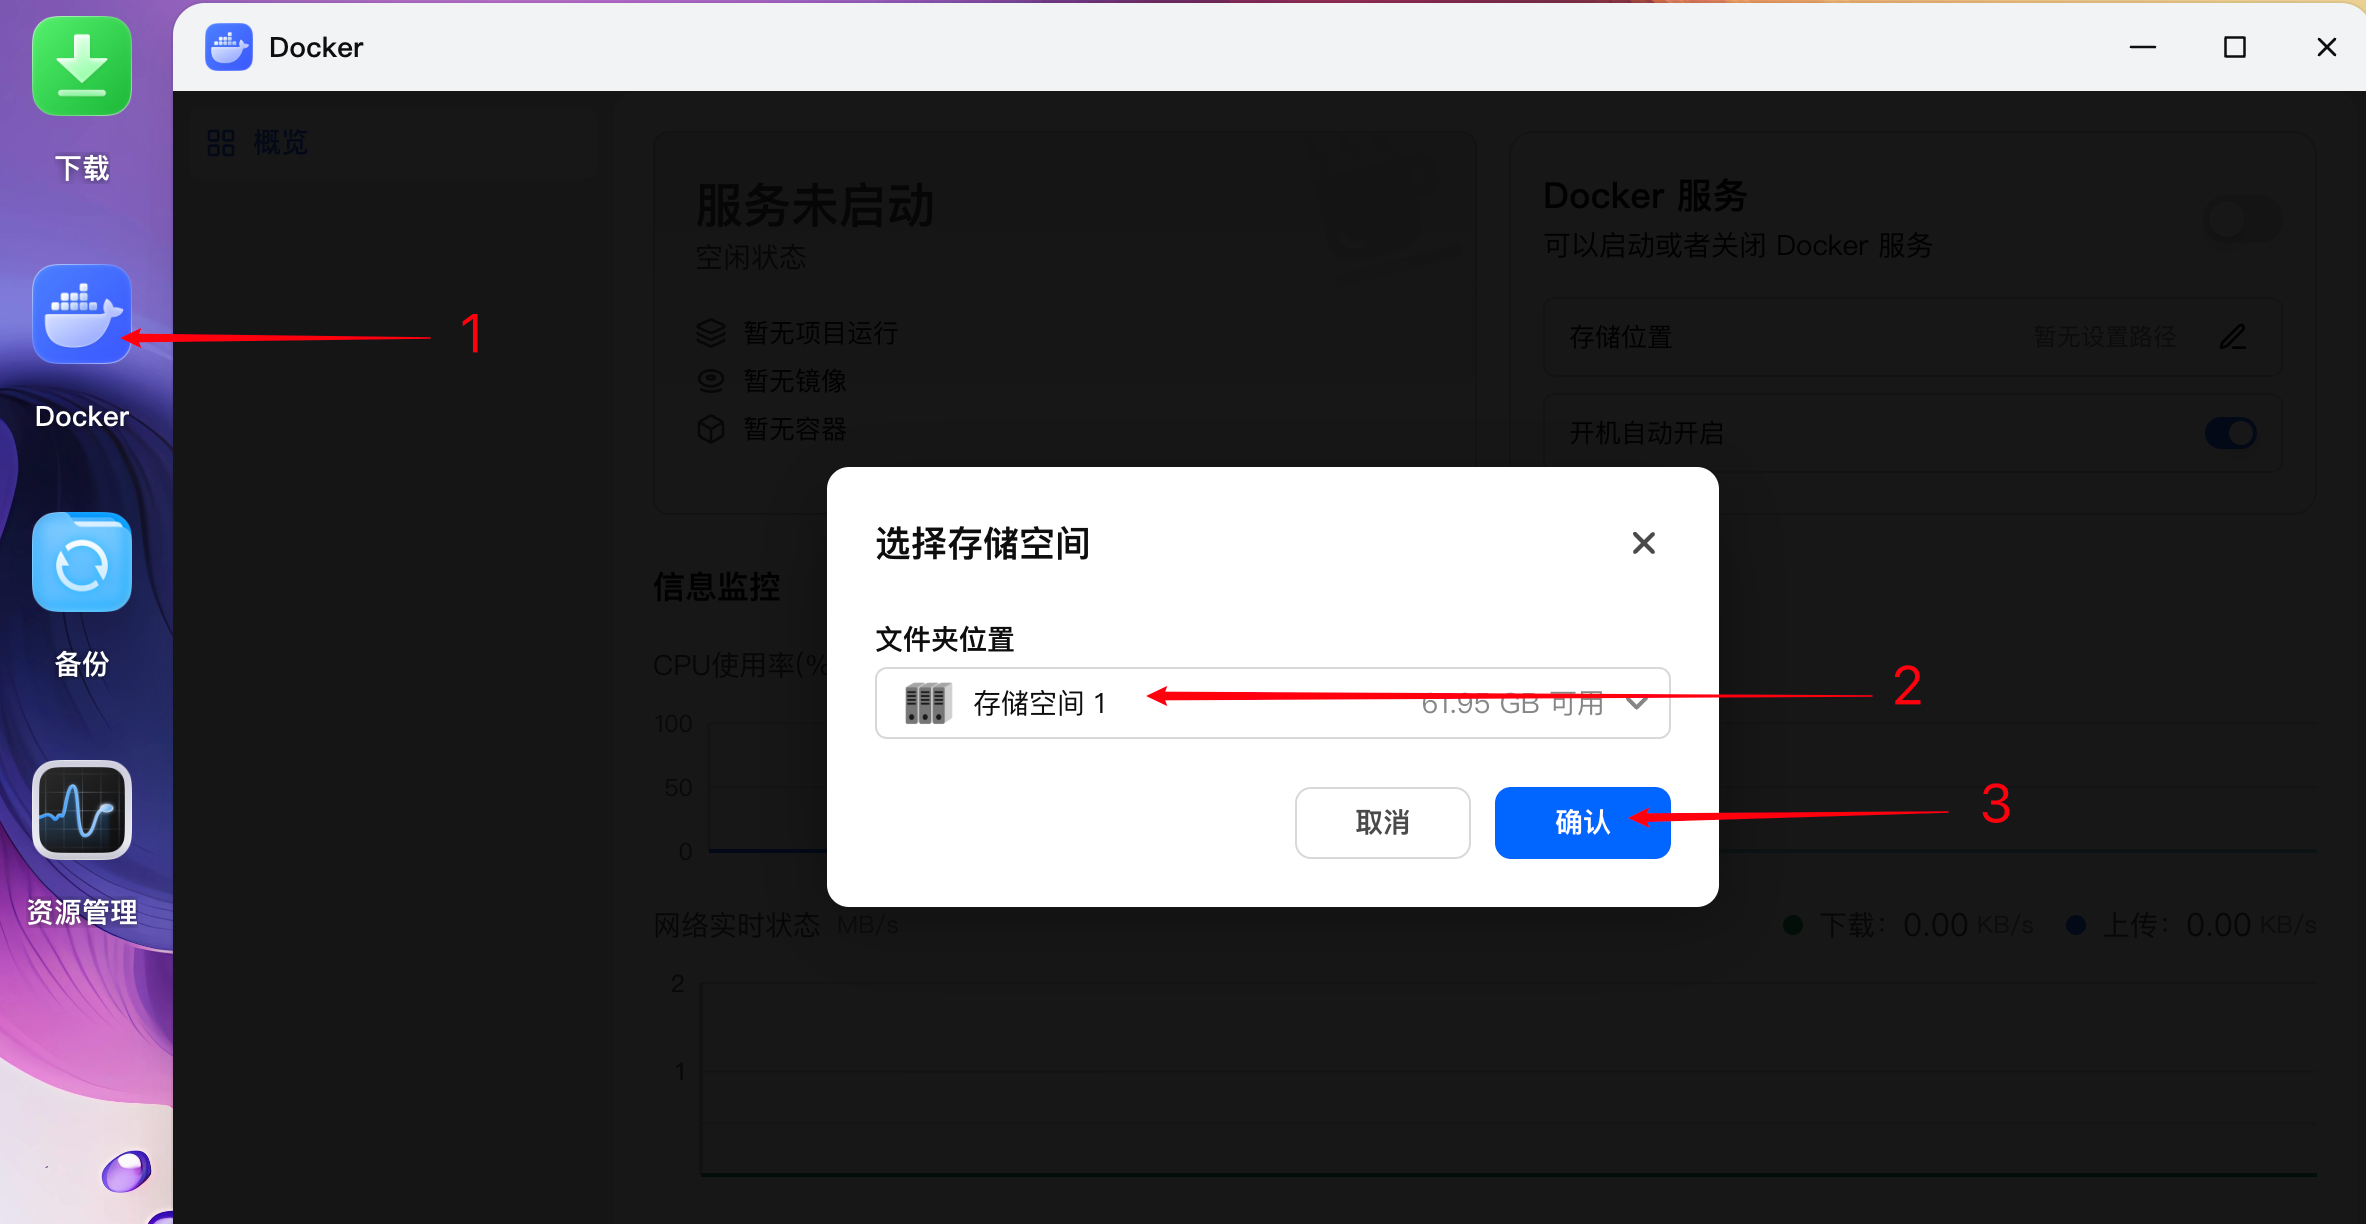Click the Docker logo in the title bar
2366x1224 pixels.
coord(229,47)
